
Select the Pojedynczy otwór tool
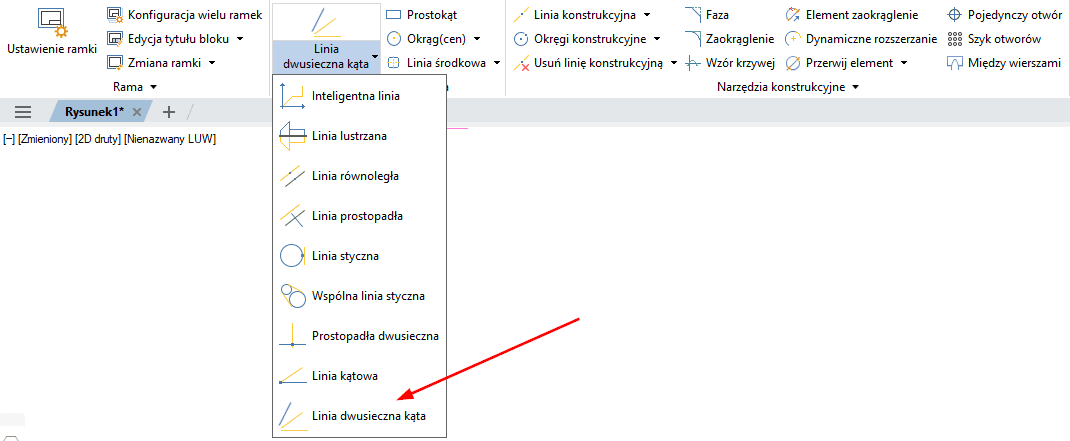(x=1004, y=14)
